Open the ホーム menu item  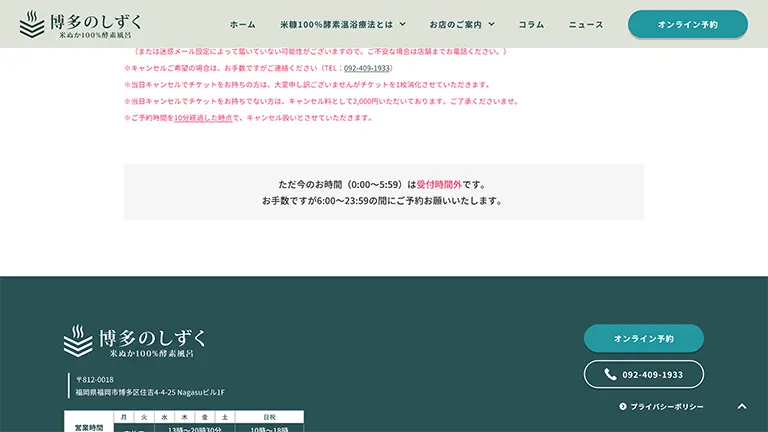tap(242, 24)
